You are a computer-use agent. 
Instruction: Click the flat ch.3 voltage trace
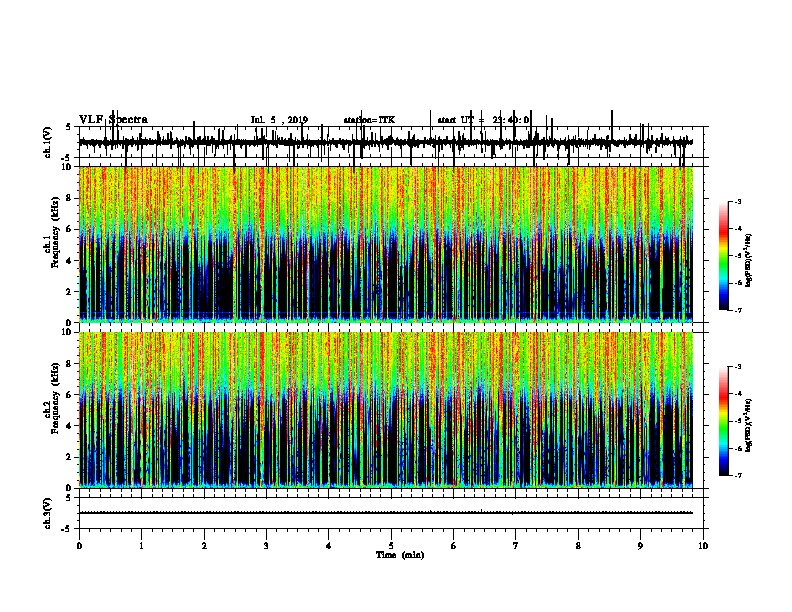[386, 513]
